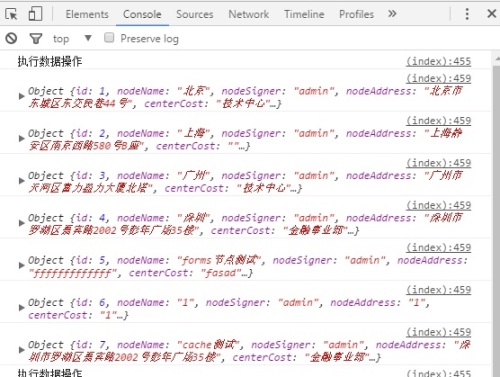Screen dimensions: 500x377
Task: Open the Profiles tab
Action: tap(356, 14)
